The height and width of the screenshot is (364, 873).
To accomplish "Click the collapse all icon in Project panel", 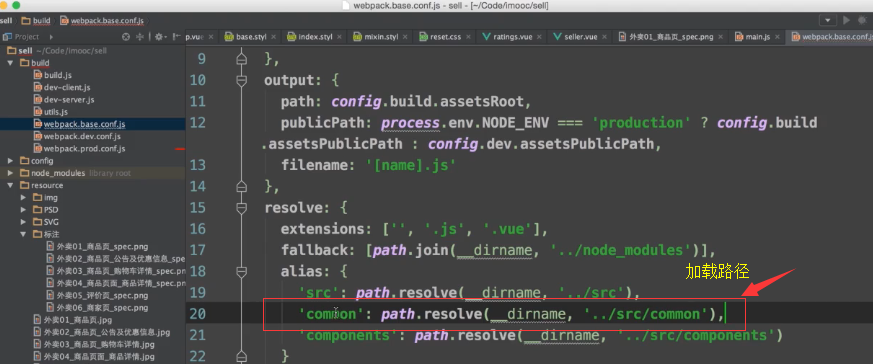I will point(140,37).
